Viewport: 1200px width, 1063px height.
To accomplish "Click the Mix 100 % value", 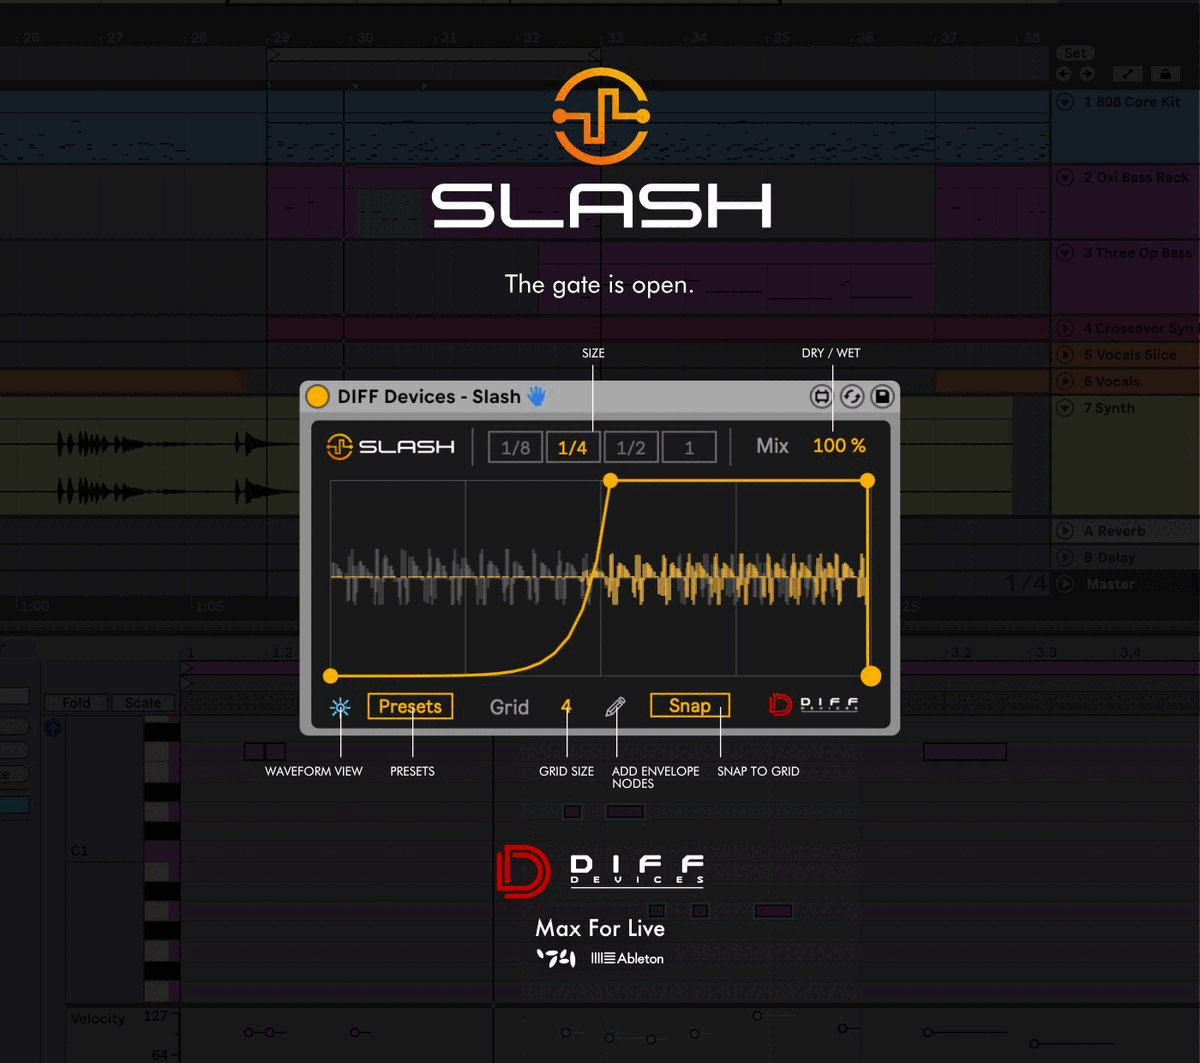I will point(839,446).
